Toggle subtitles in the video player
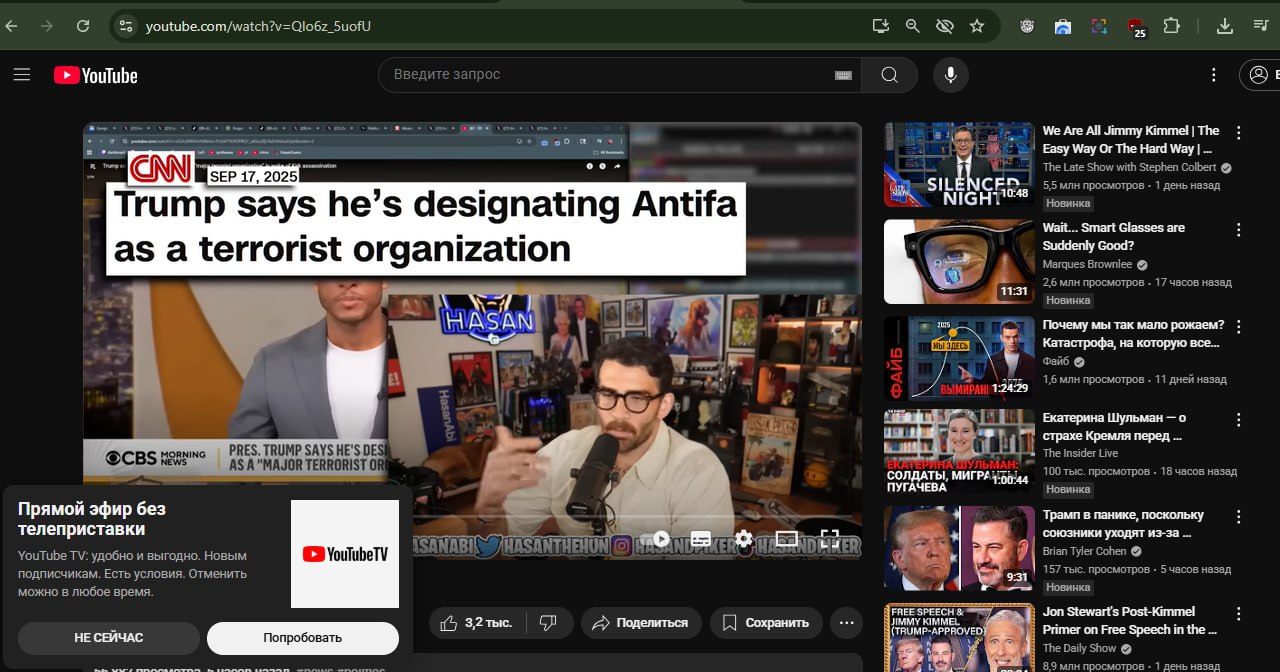This screenshot has height=672, width=1280. coord(701,539)
